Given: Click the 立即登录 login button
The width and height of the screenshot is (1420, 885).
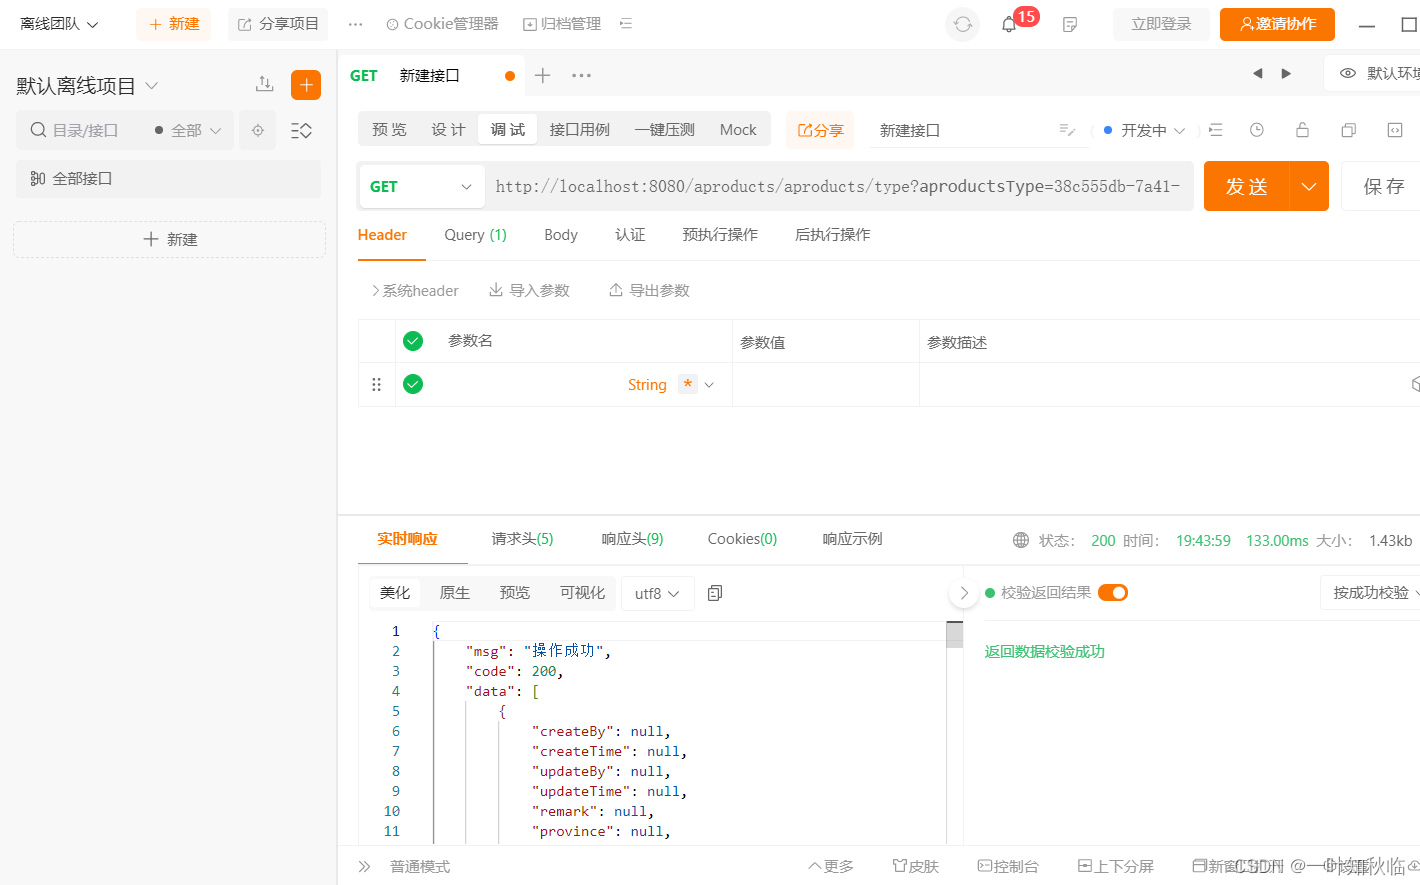Looking at the screenshot, I should (x=1161, y=24).
